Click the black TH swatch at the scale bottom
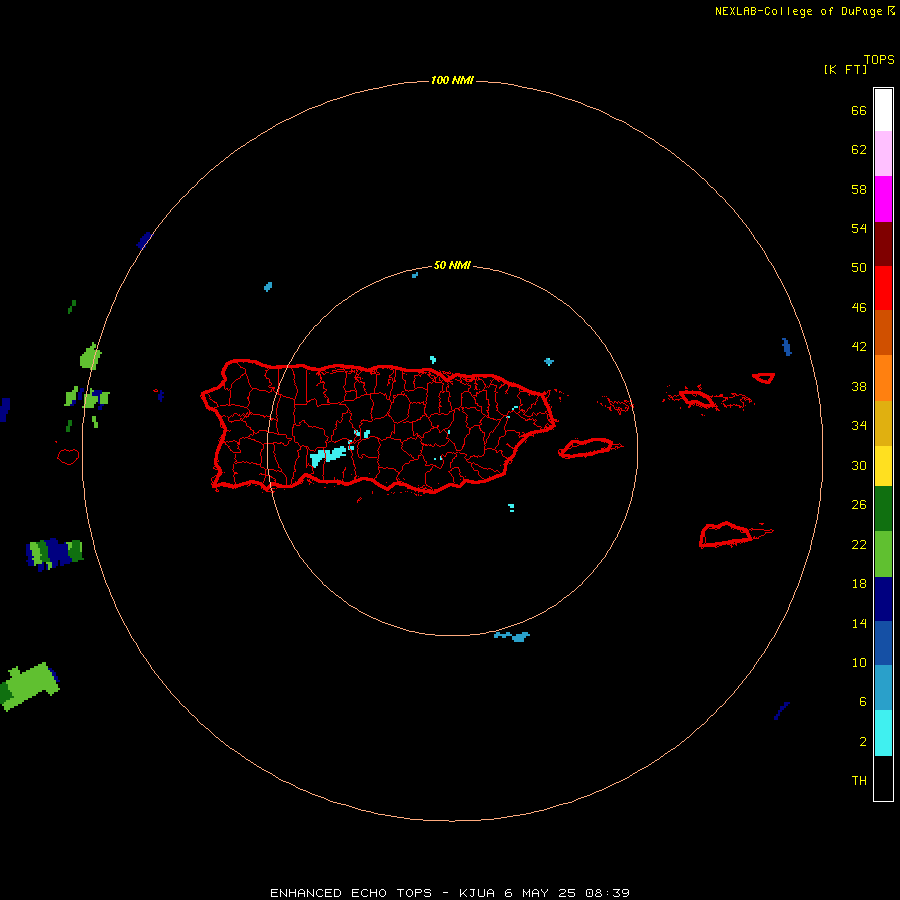This screenshot has height=900, width=900. coord(883,778)
